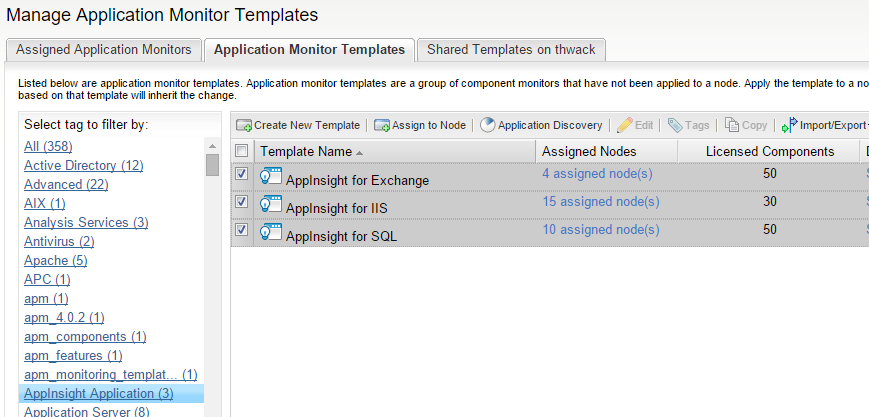Click the Create New Template icon
Viewport: 869px width, 417px height.
pyautogui.click(x=244, y=125)
